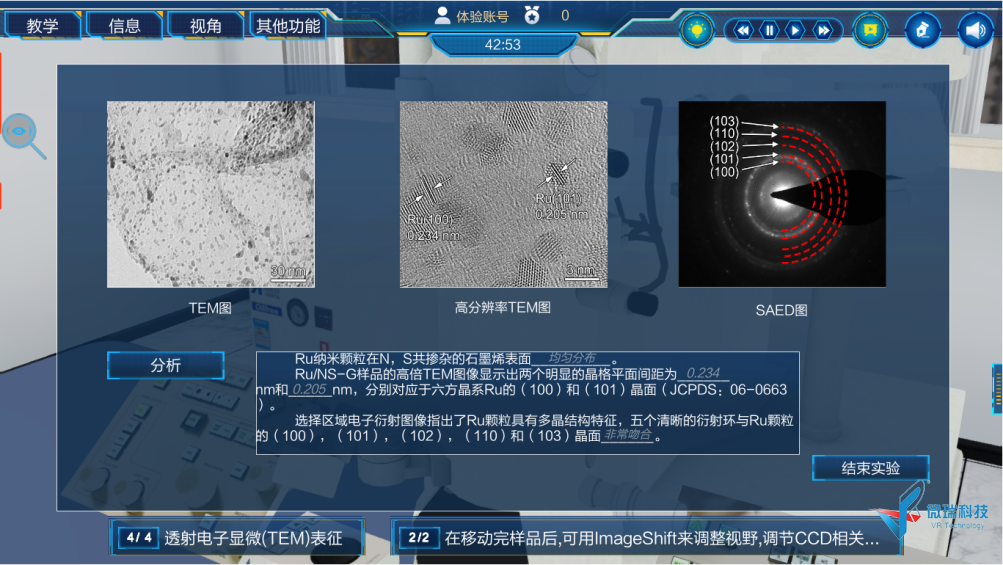
Task: Click the 0.205 blank field
Action: [x=310, y=389]
